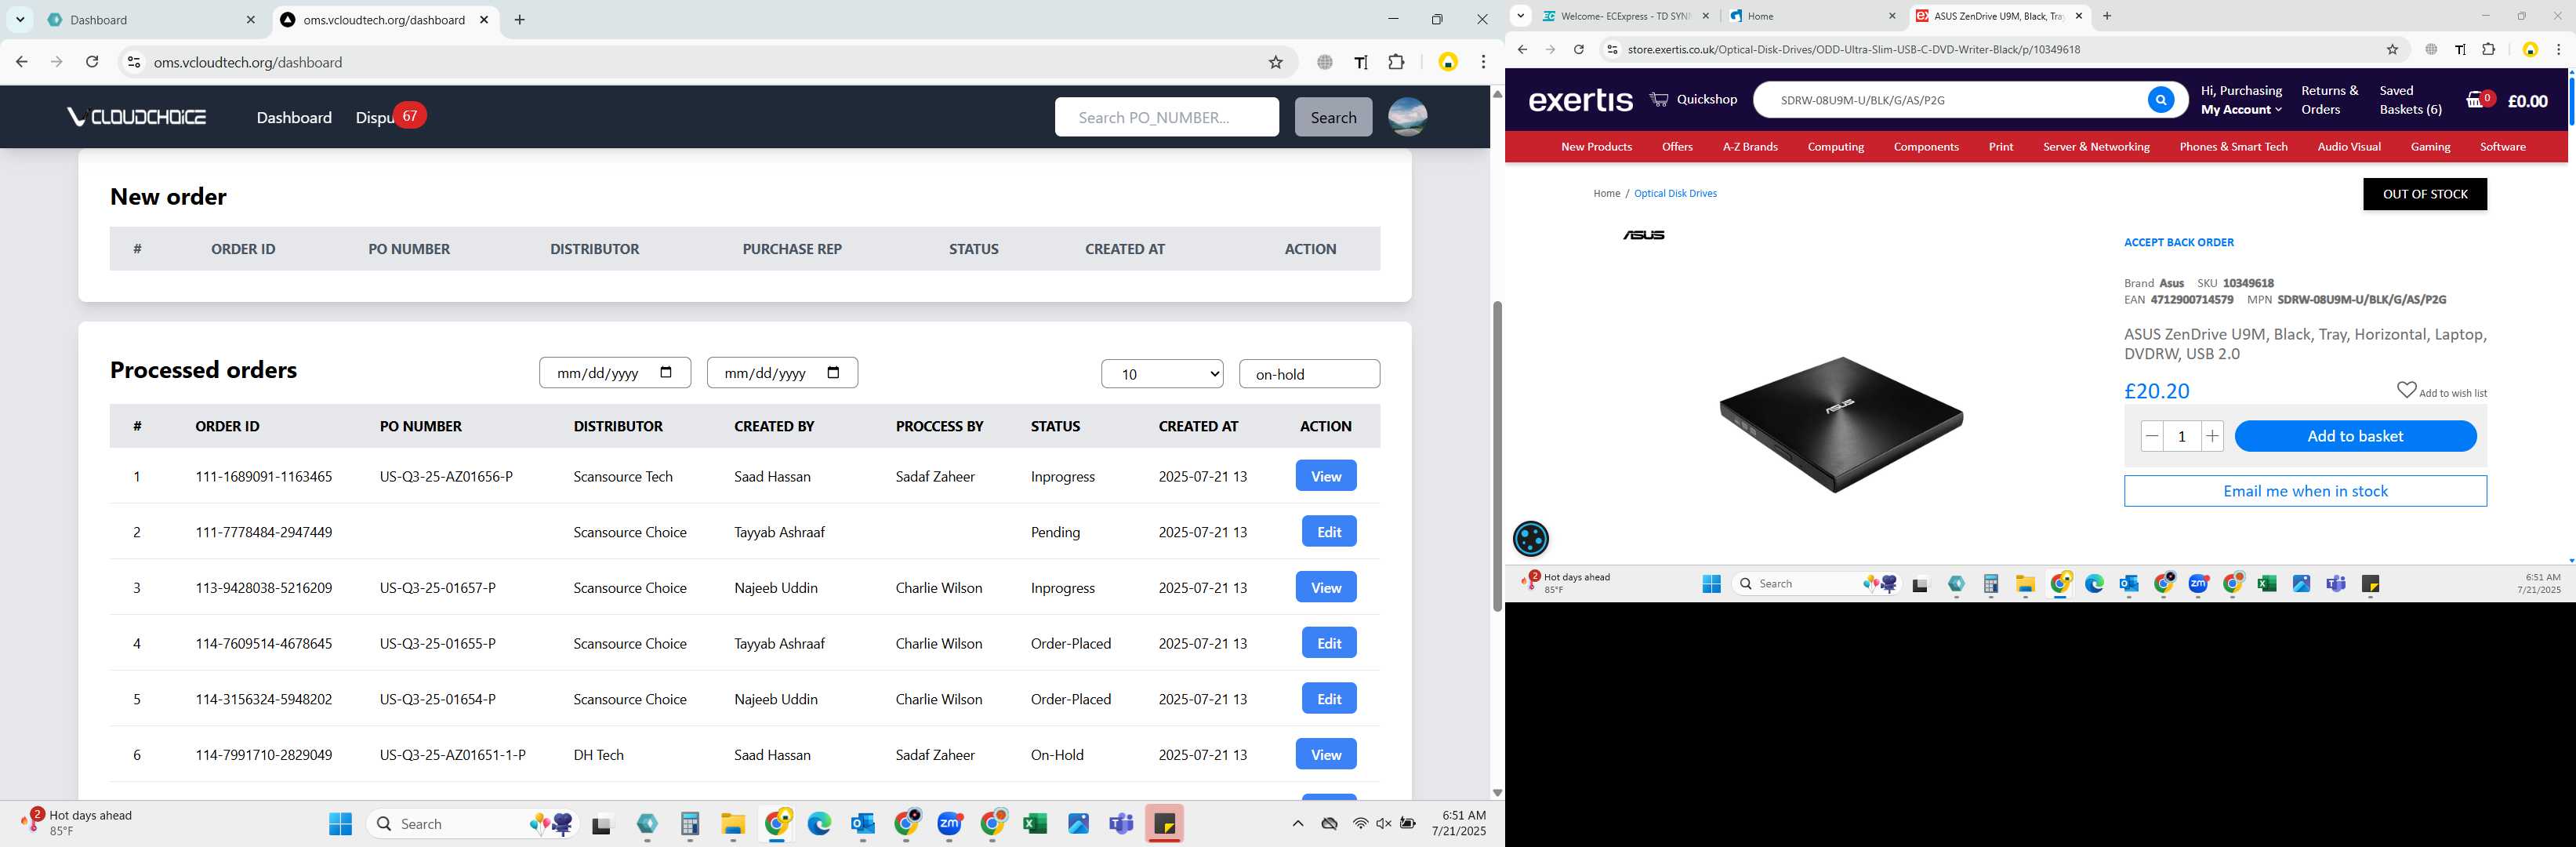2576x847 pixels.
Task: Open Excel from the main taskbar
Action: tap(1035, 824)
